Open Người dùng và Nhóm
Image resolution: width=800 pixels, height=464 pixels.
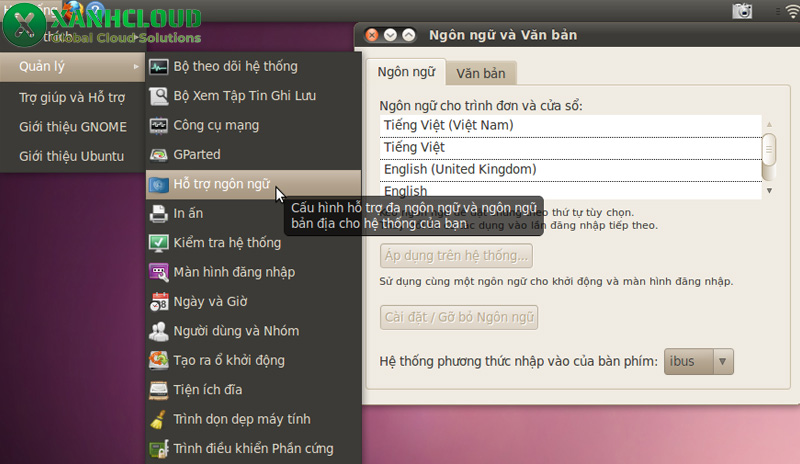coord(254,331)
